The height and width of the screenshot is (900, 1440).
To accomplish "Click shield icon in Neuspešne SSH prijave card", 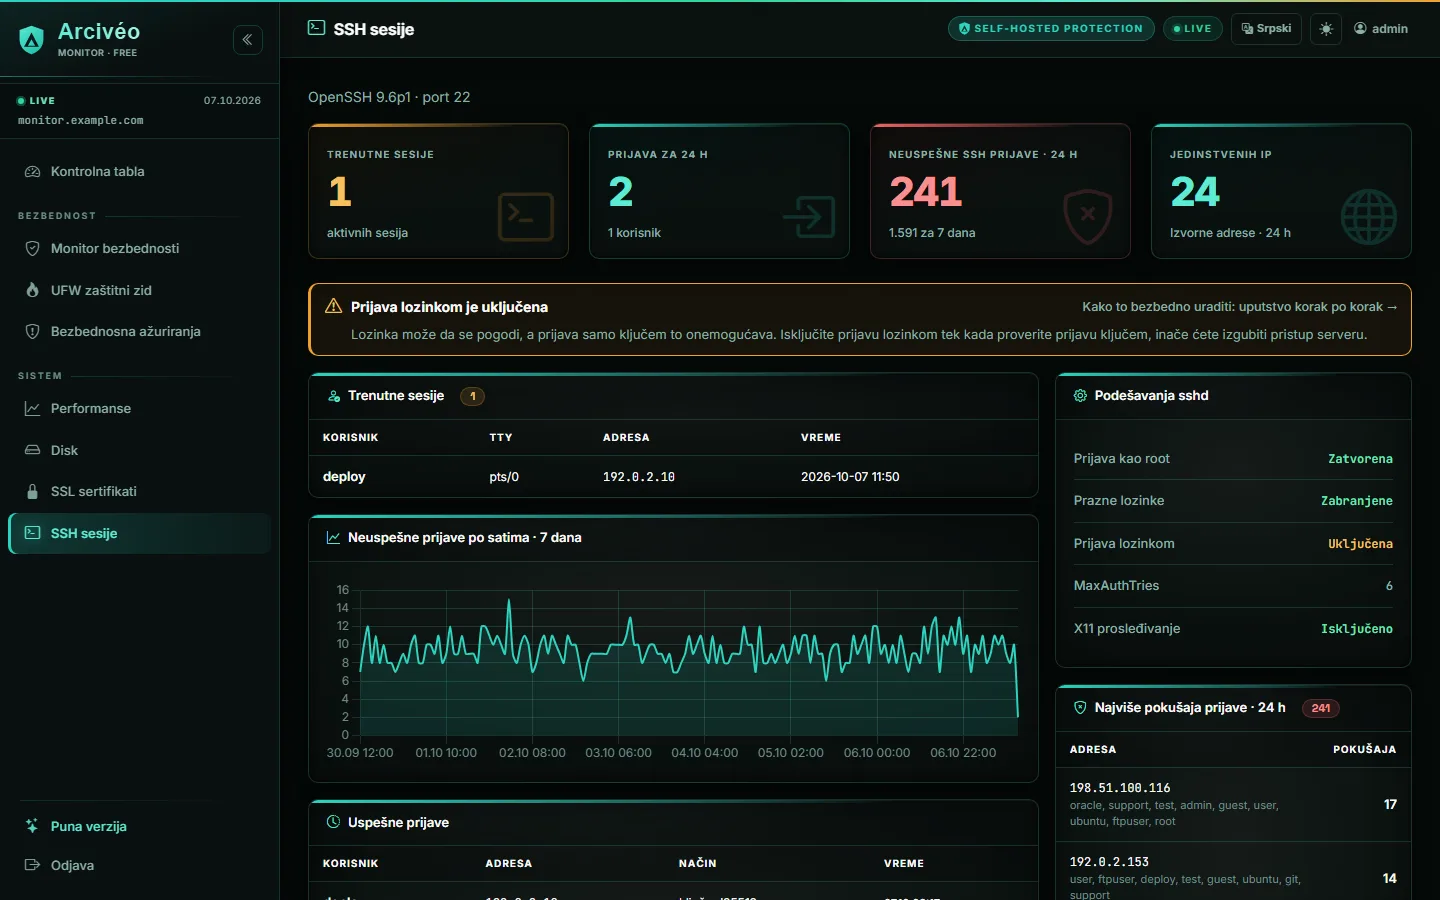I will tap(1088, 217).
